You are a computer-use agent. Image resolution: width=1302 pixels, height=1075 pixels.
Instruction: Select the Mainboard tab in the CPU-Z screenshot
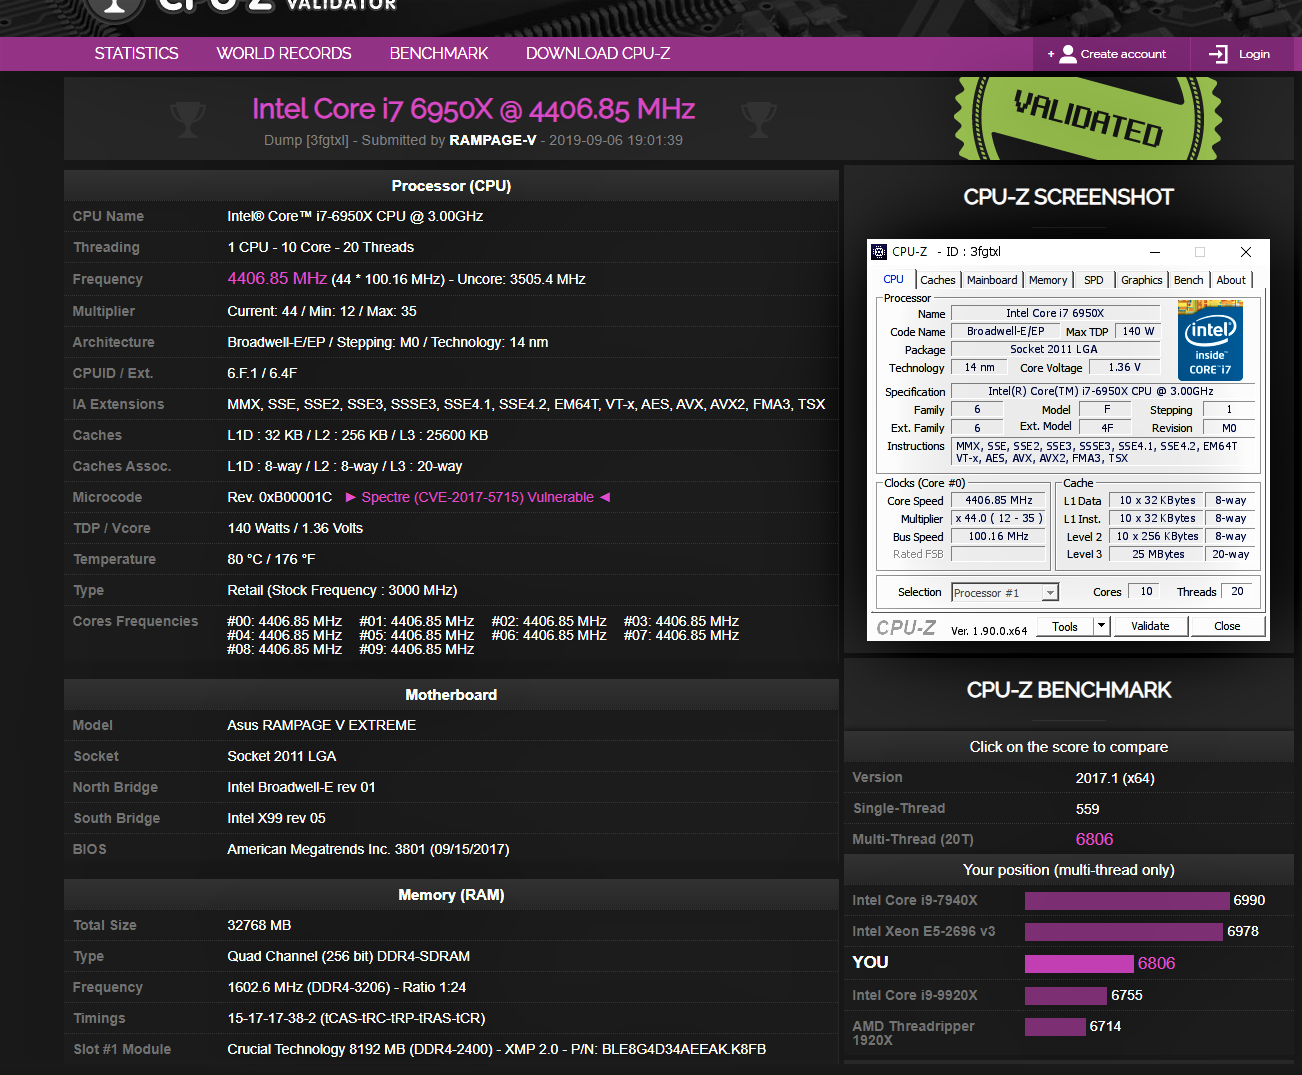pos(992,280)
